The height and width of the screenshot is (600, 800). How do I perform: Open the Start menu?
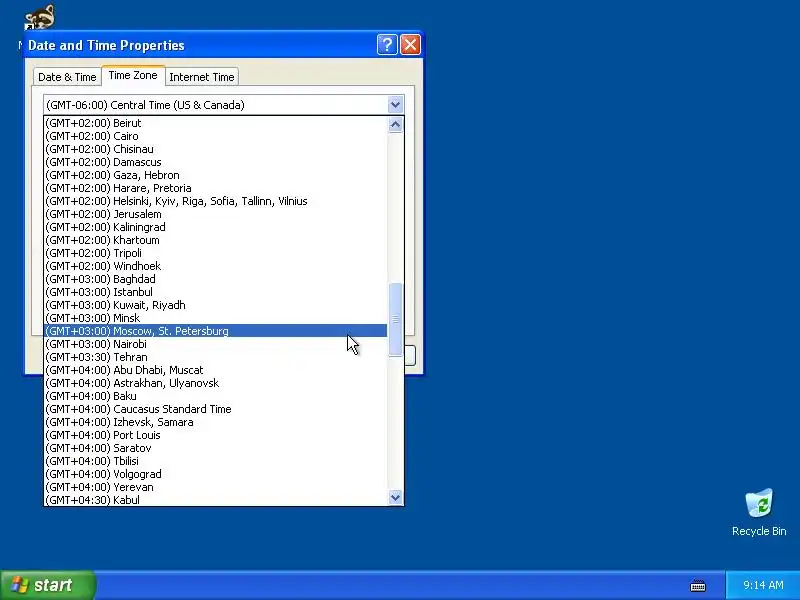[x=47, y=585]
